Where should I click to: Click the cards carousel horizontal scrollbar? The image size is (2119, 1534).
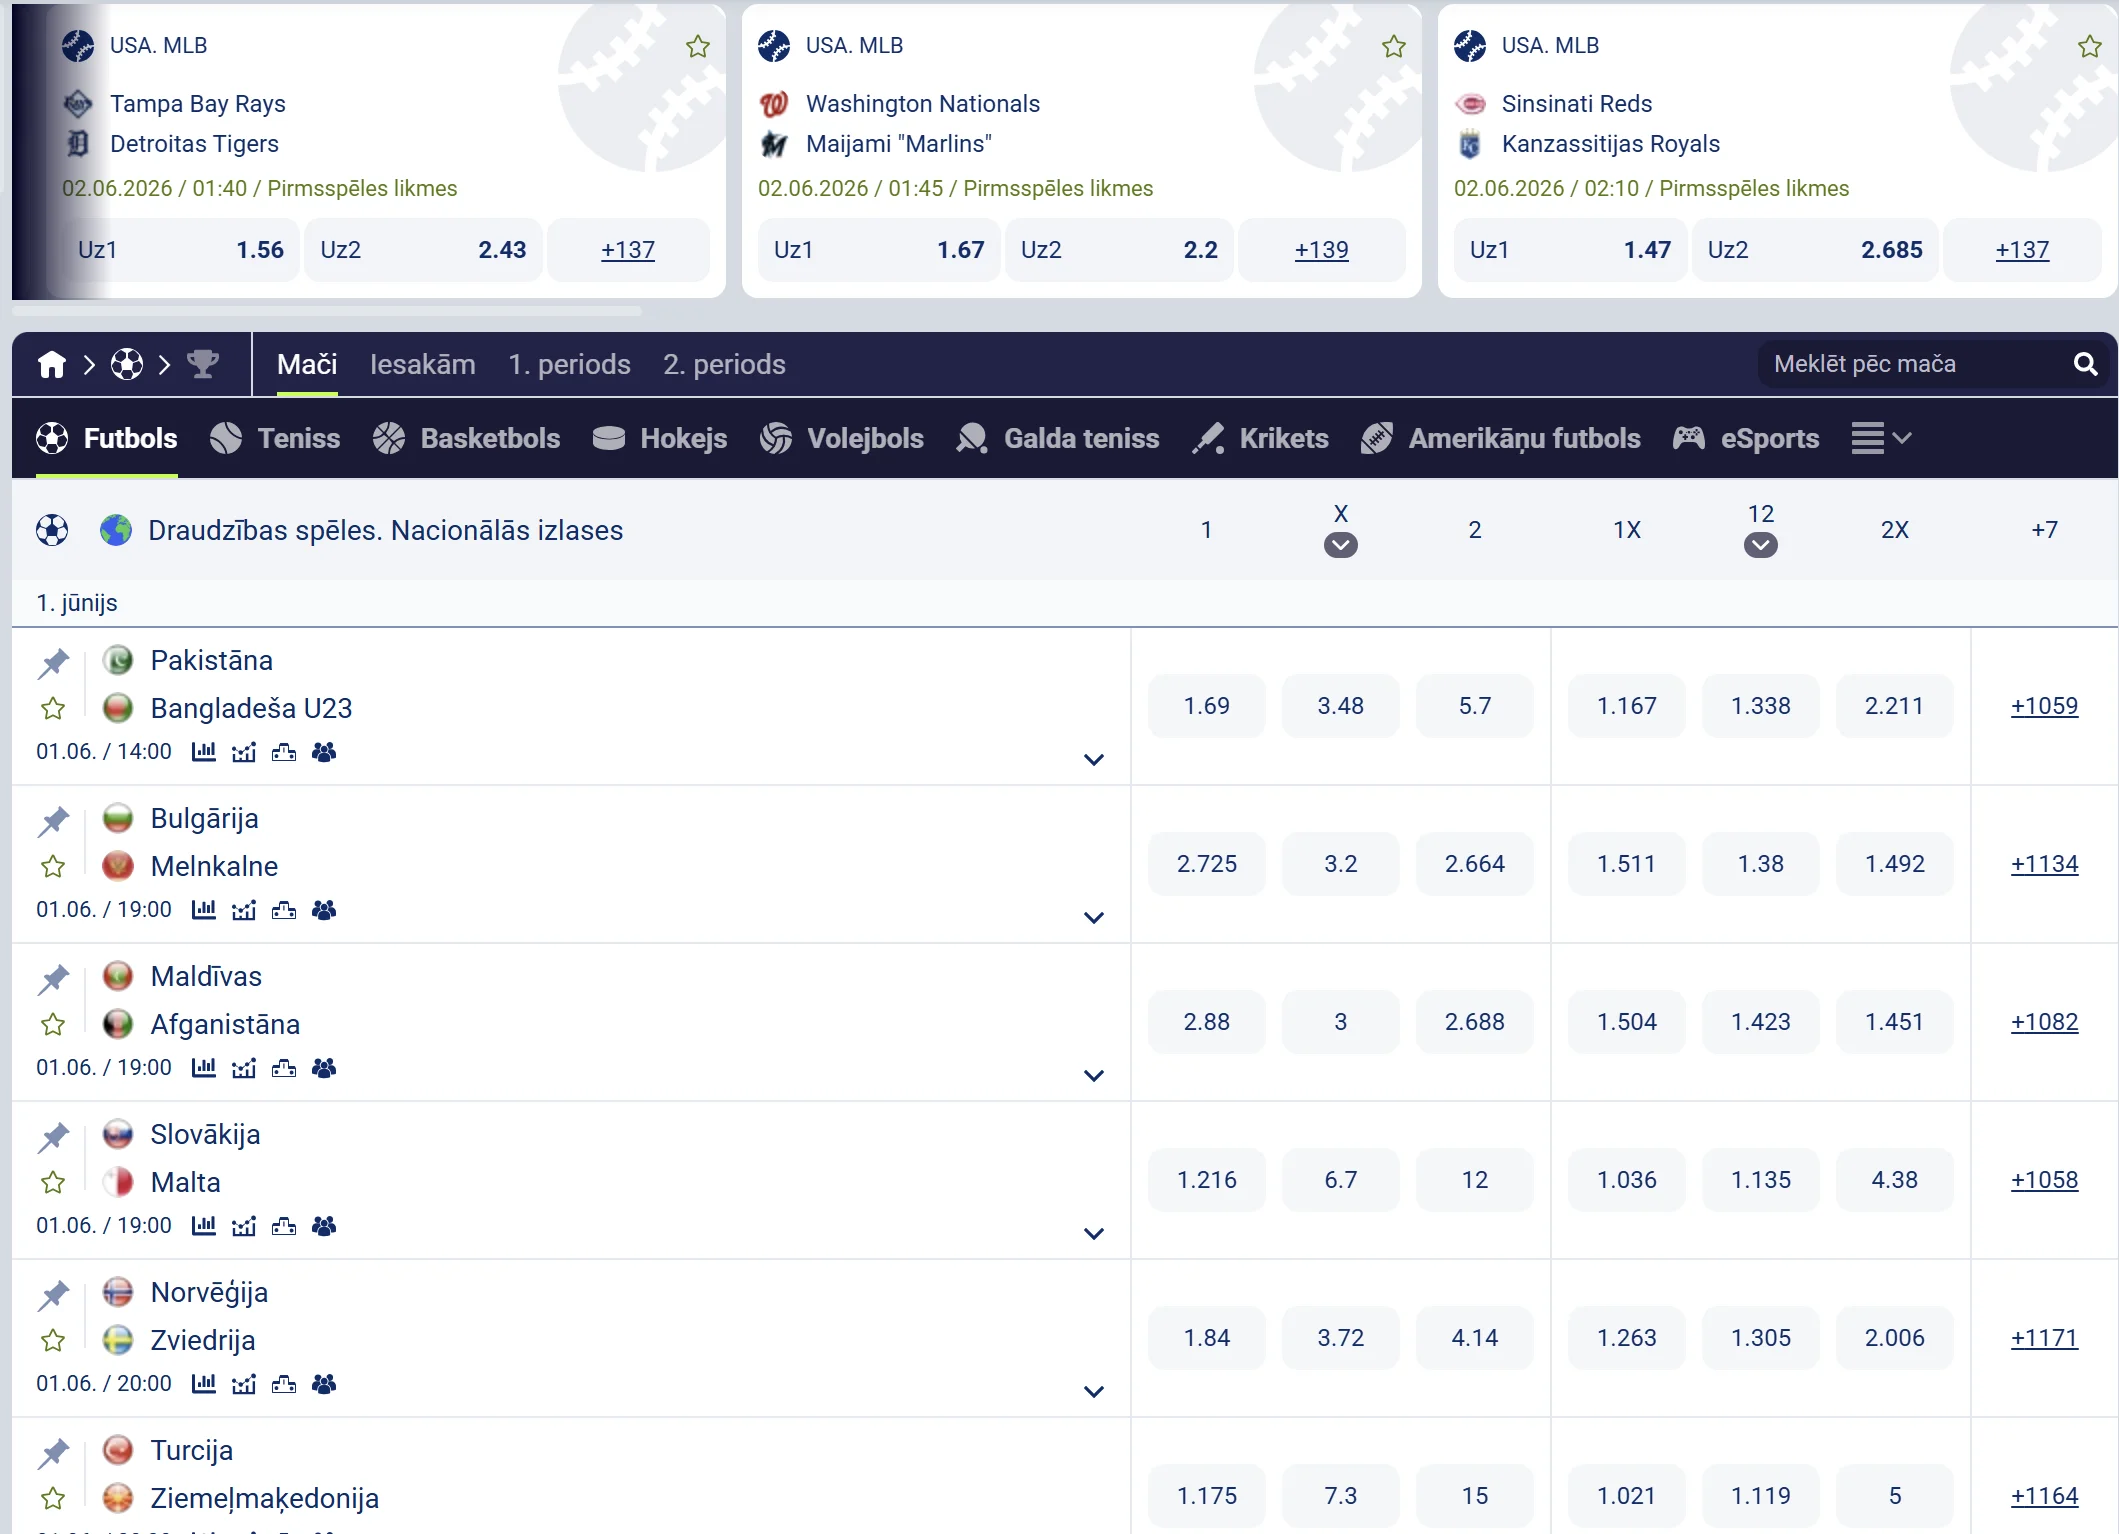[327, 311]
